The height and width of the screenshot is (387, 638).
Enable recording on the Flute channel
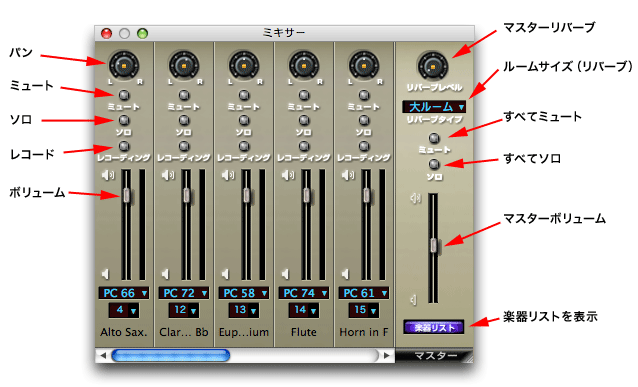point(304,146)
